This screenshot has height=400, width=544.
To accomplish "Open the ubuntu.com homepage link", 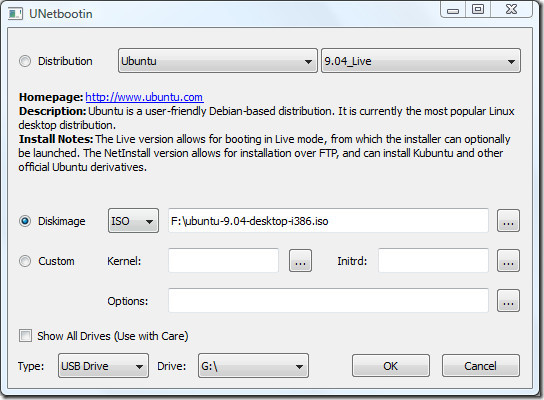I will click(x=144, y=97).
